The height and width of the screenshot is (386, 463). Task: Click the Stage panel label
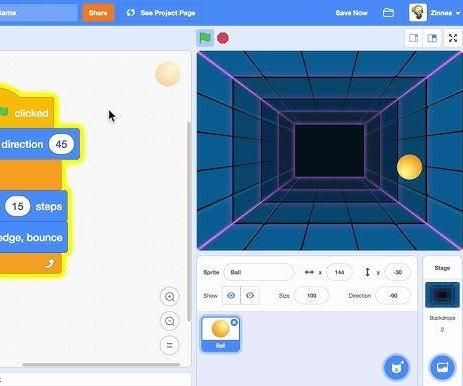442,268
